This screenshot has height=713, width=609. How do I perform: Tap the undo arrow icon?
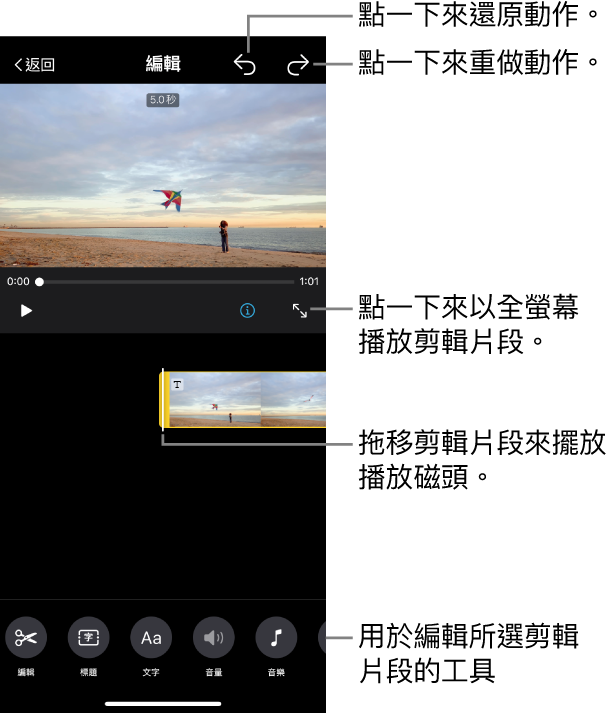(x=245, y=64)
